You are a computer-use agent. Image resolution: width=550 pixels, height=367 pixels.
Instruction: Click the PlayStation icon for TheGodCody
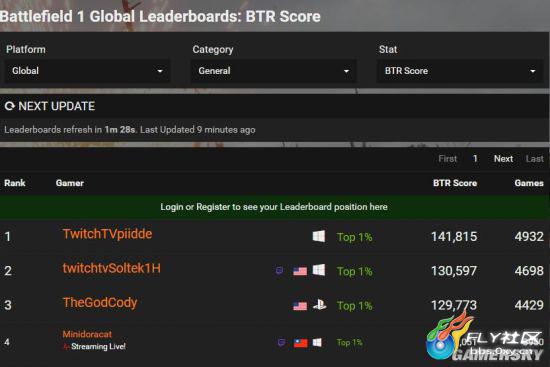tap(319, 305)
